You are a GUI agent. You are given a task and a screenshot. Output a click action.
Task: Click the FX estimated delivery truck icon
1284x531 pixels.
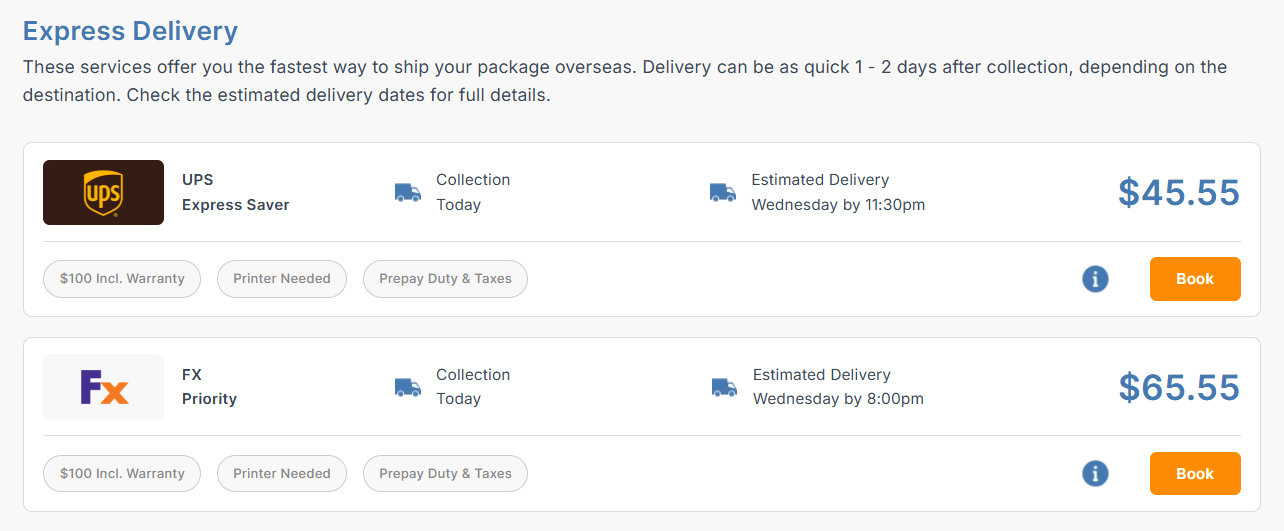pyautogui.click(x=724, y=387)
